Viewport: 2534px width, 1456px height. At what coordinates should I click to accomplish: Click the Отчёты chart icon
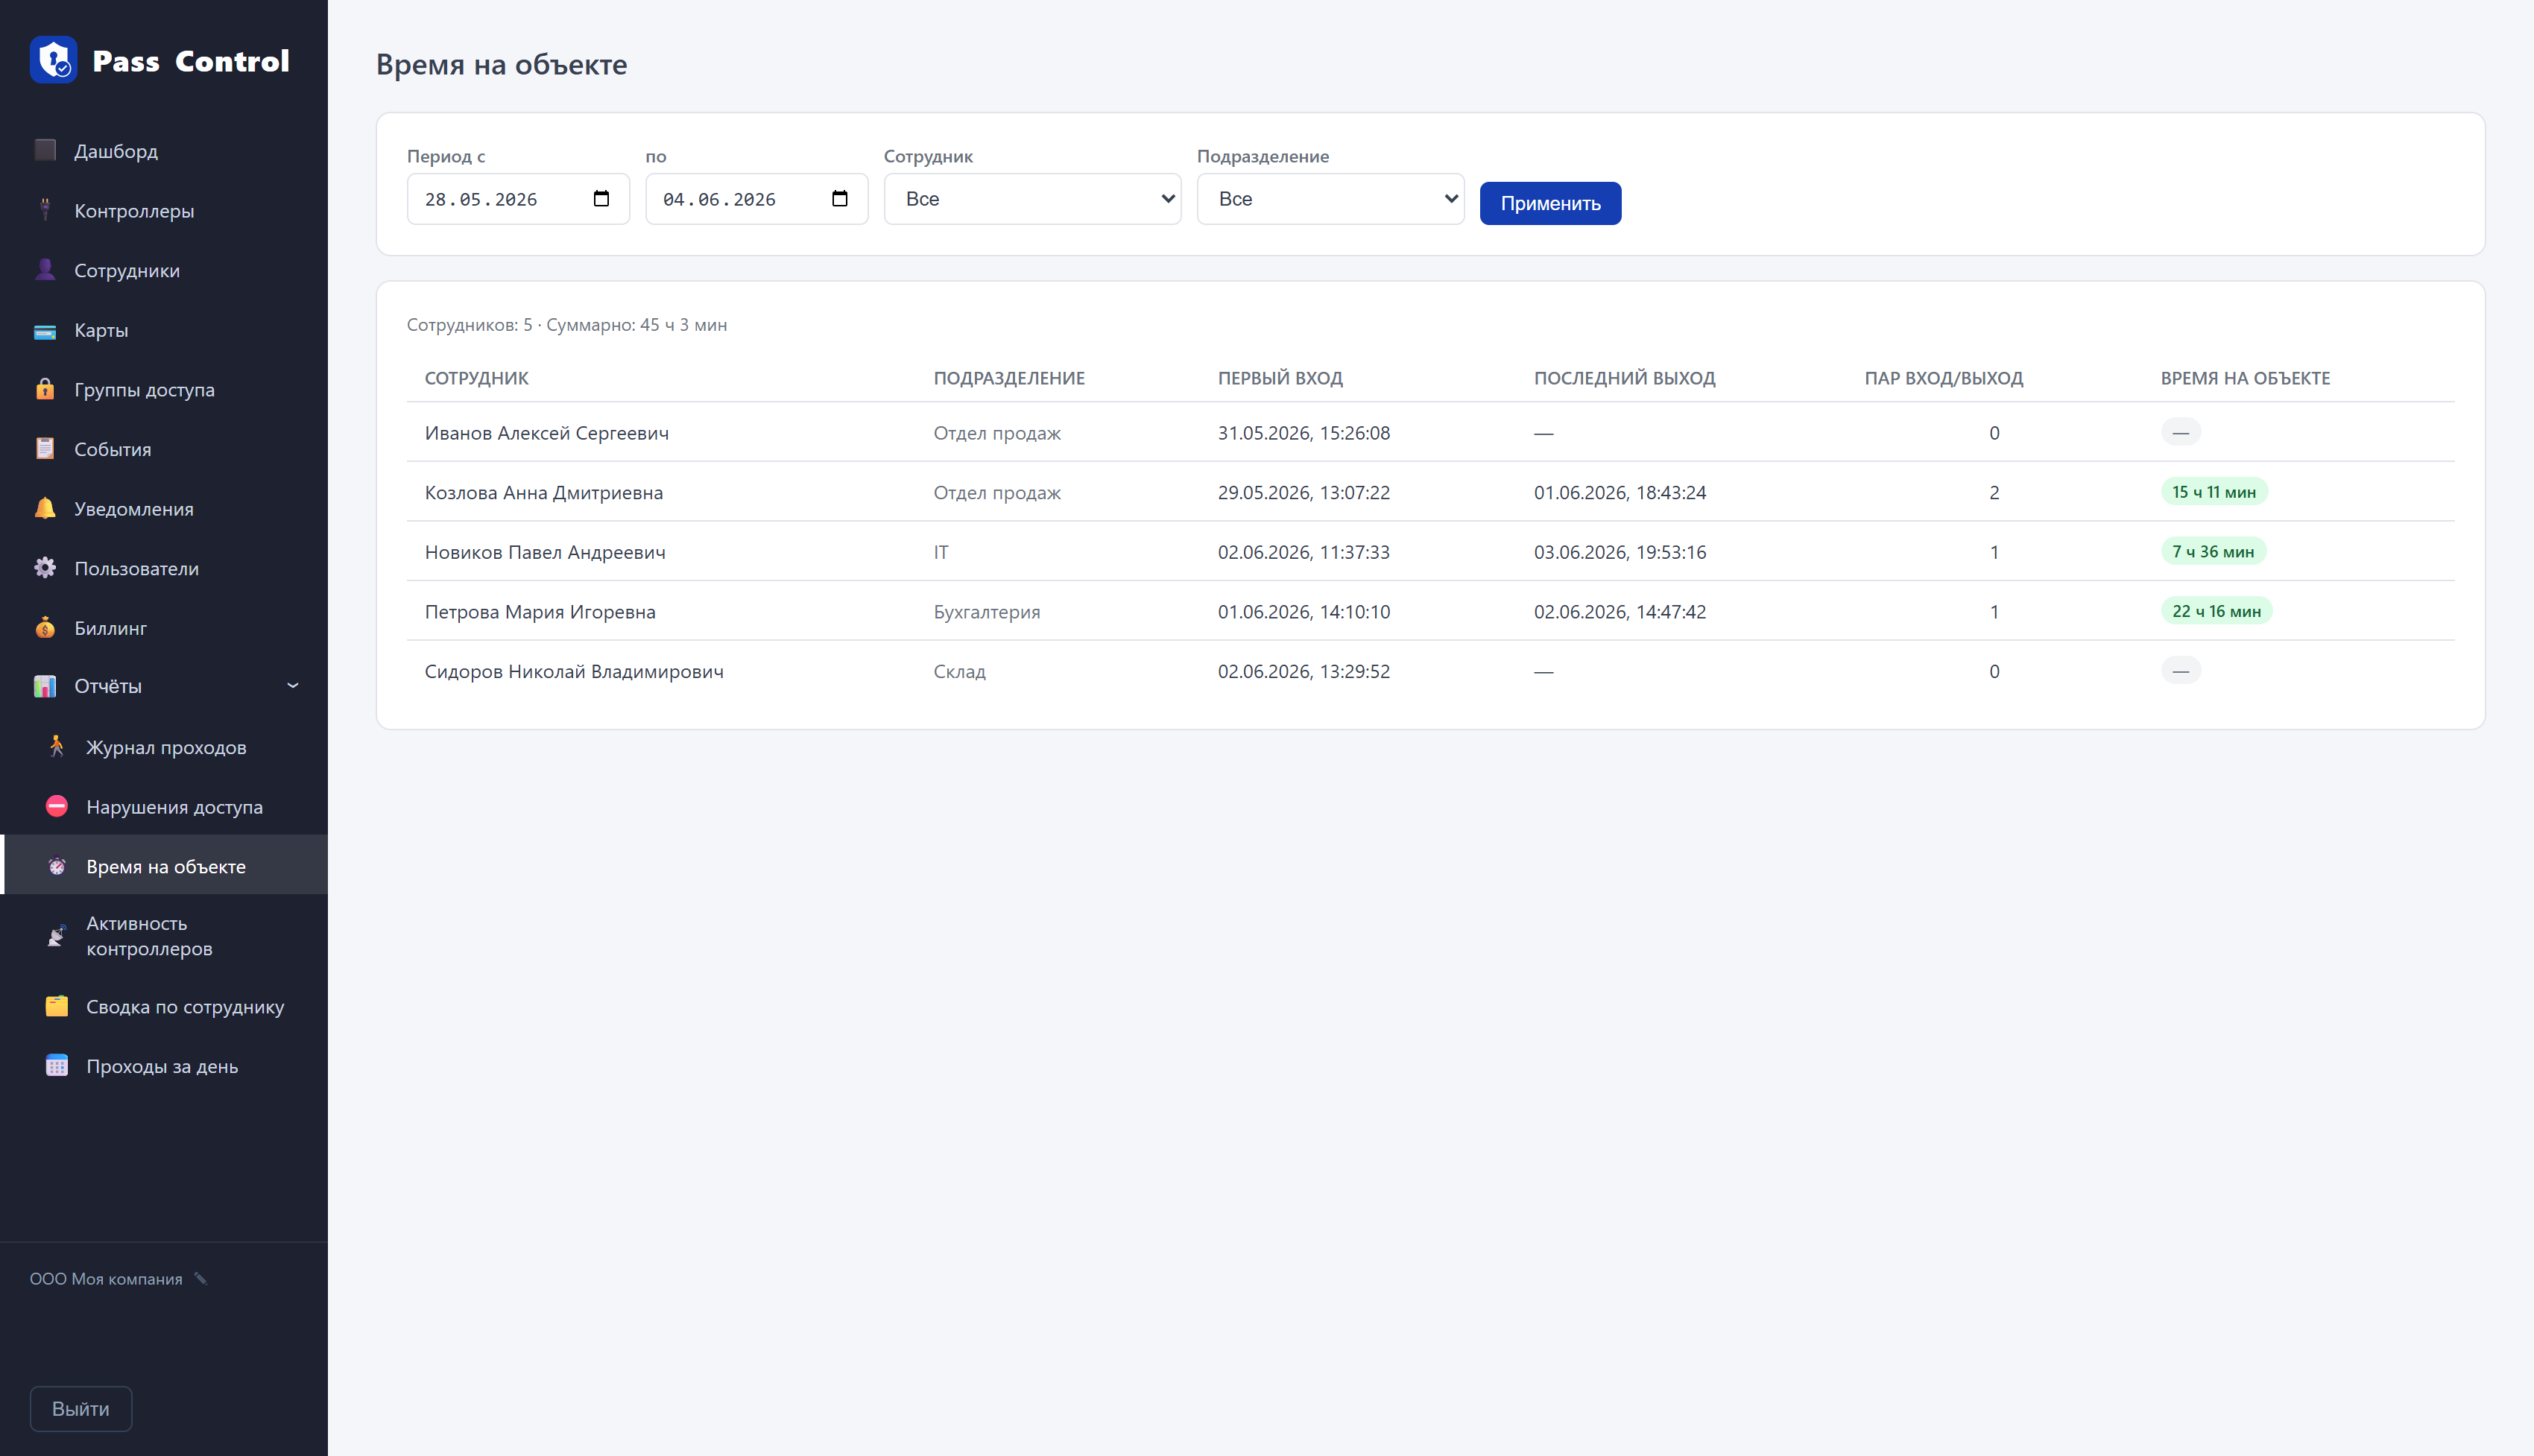[x=45, y=686]
